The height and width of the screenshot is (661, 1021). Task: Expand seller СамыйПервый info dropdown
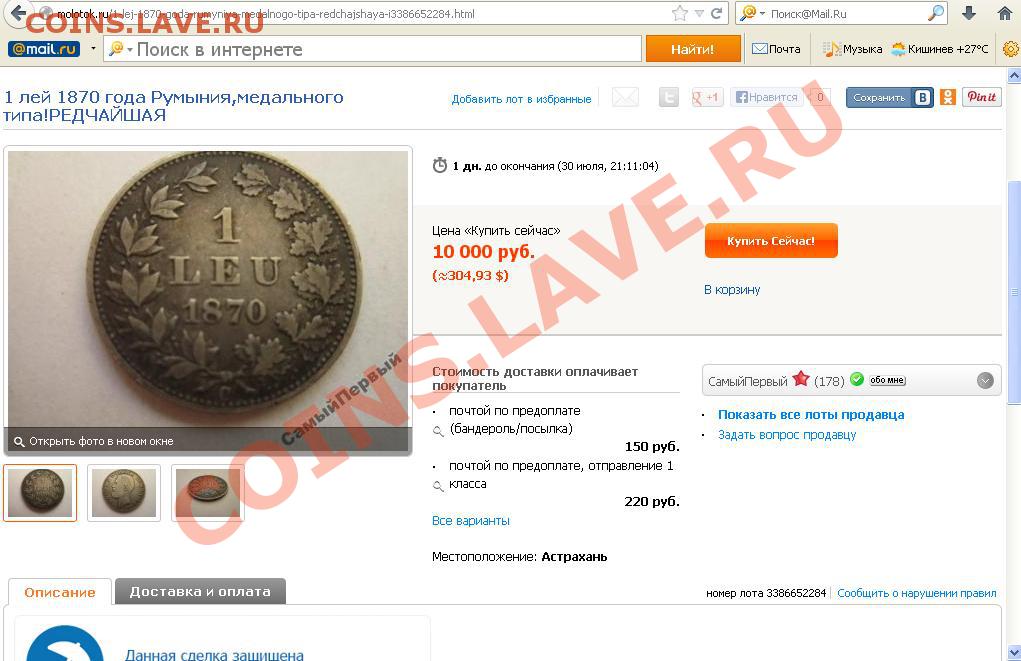[985, 380]
